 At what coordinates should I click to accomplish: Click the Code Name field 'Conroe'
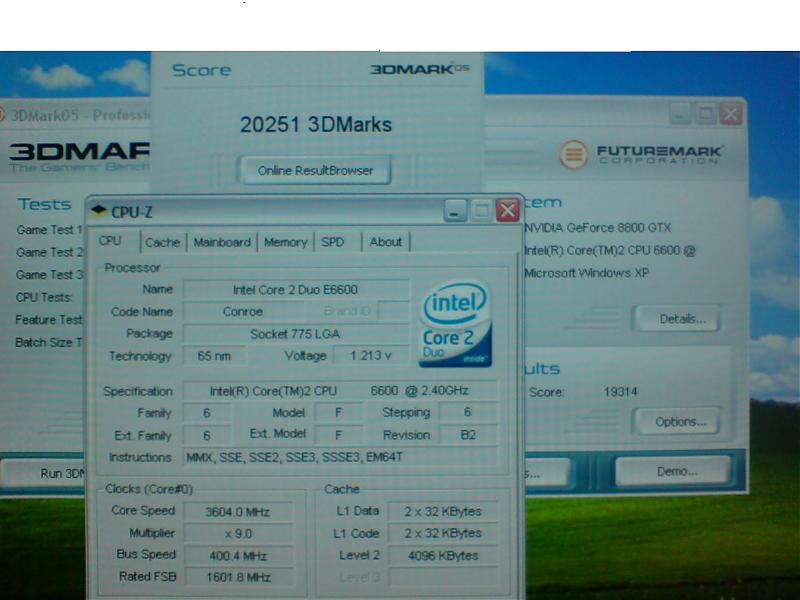[x=243, y=311]
